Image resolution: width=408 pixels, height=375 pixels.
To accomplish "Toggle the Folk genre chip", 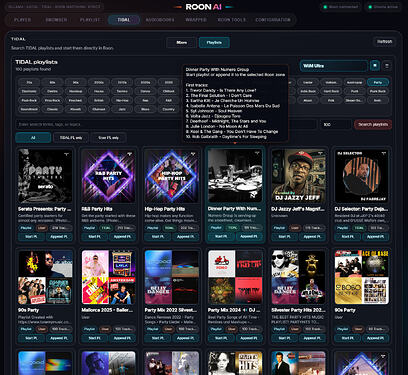I will pos(331,100).
